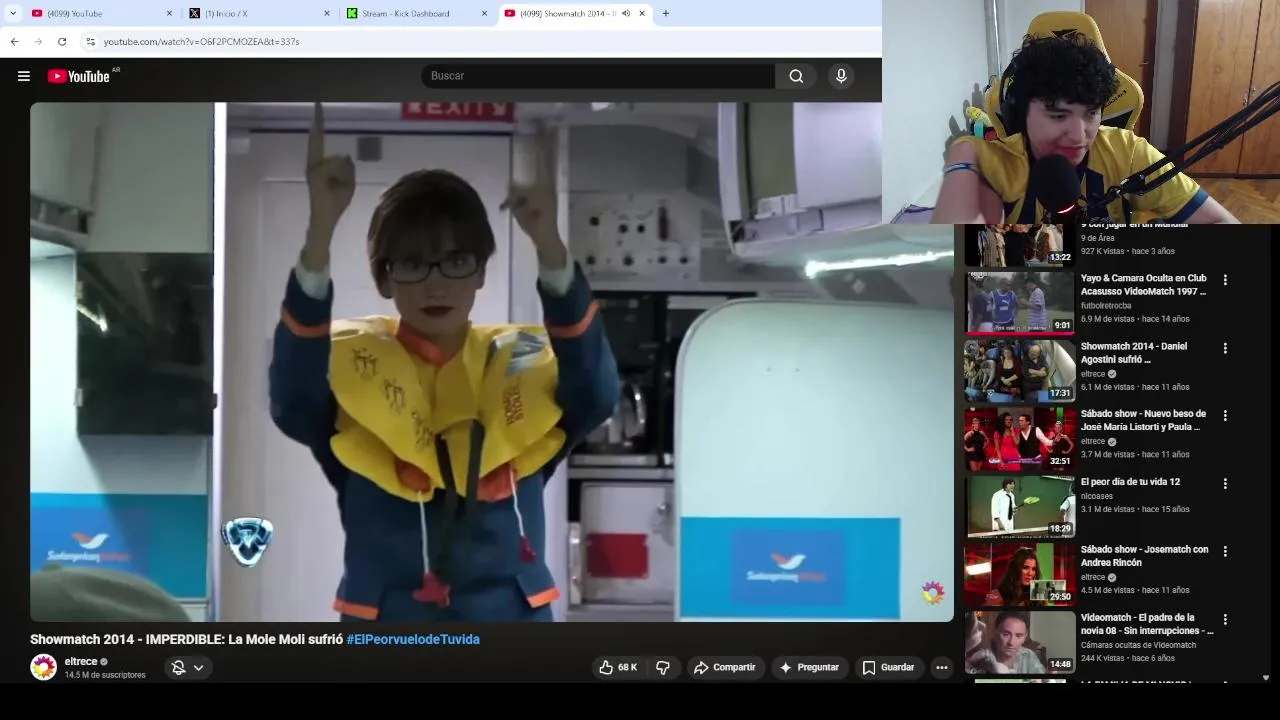View site information icon in address bar
The image size is (1280, 720).
90,41
